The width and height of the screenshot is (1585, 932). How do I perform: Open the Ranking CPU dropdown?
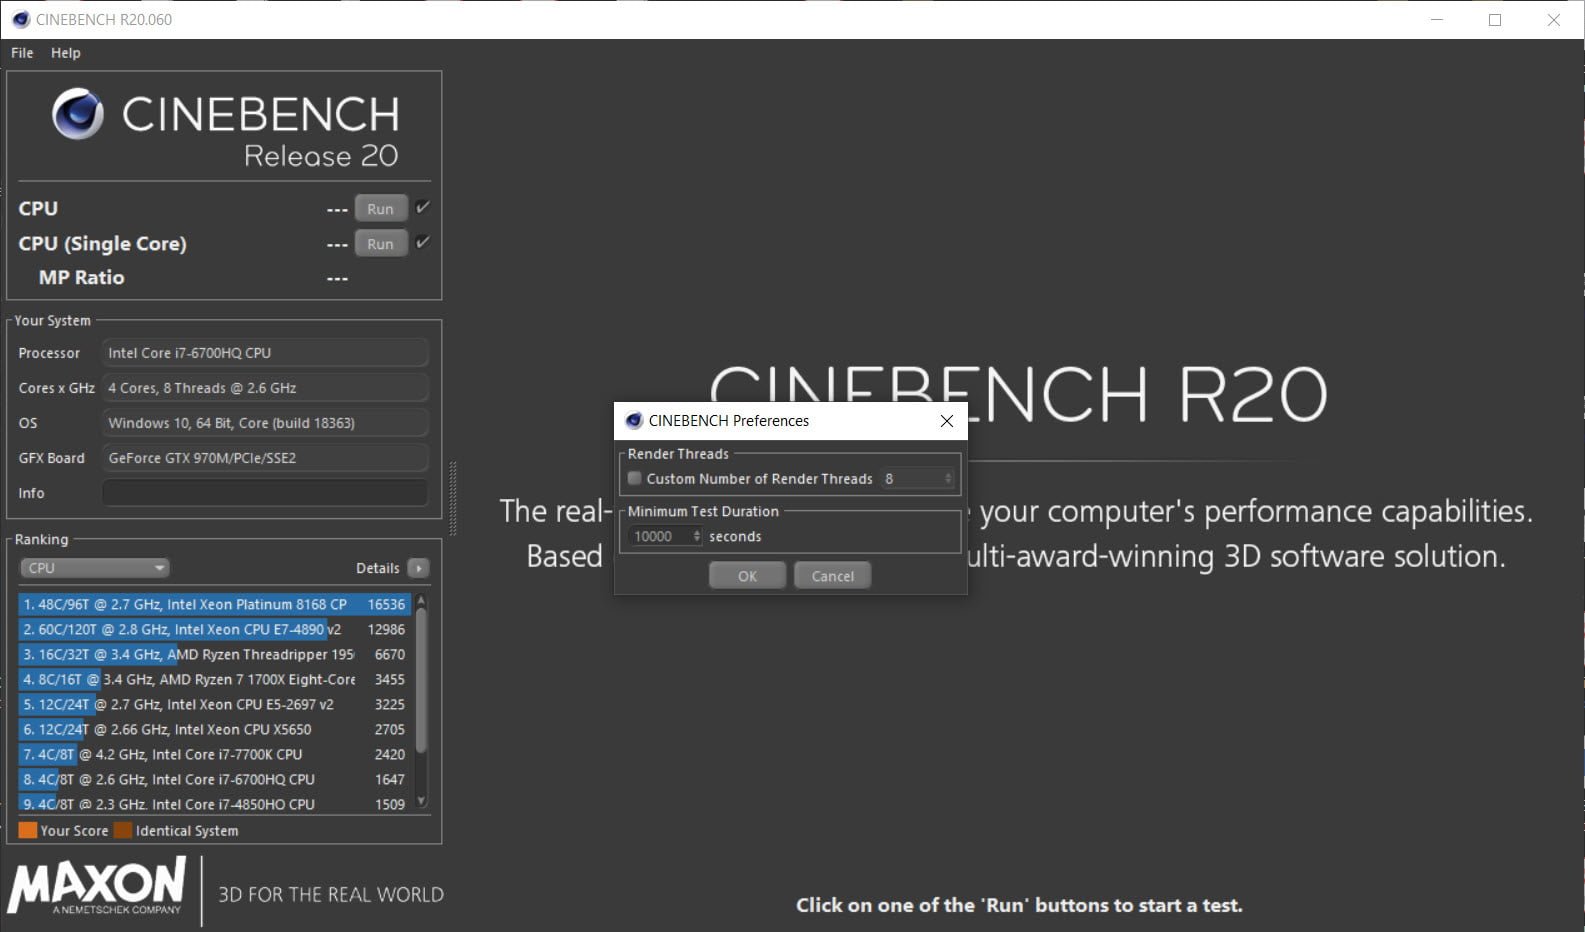point(94,568)
